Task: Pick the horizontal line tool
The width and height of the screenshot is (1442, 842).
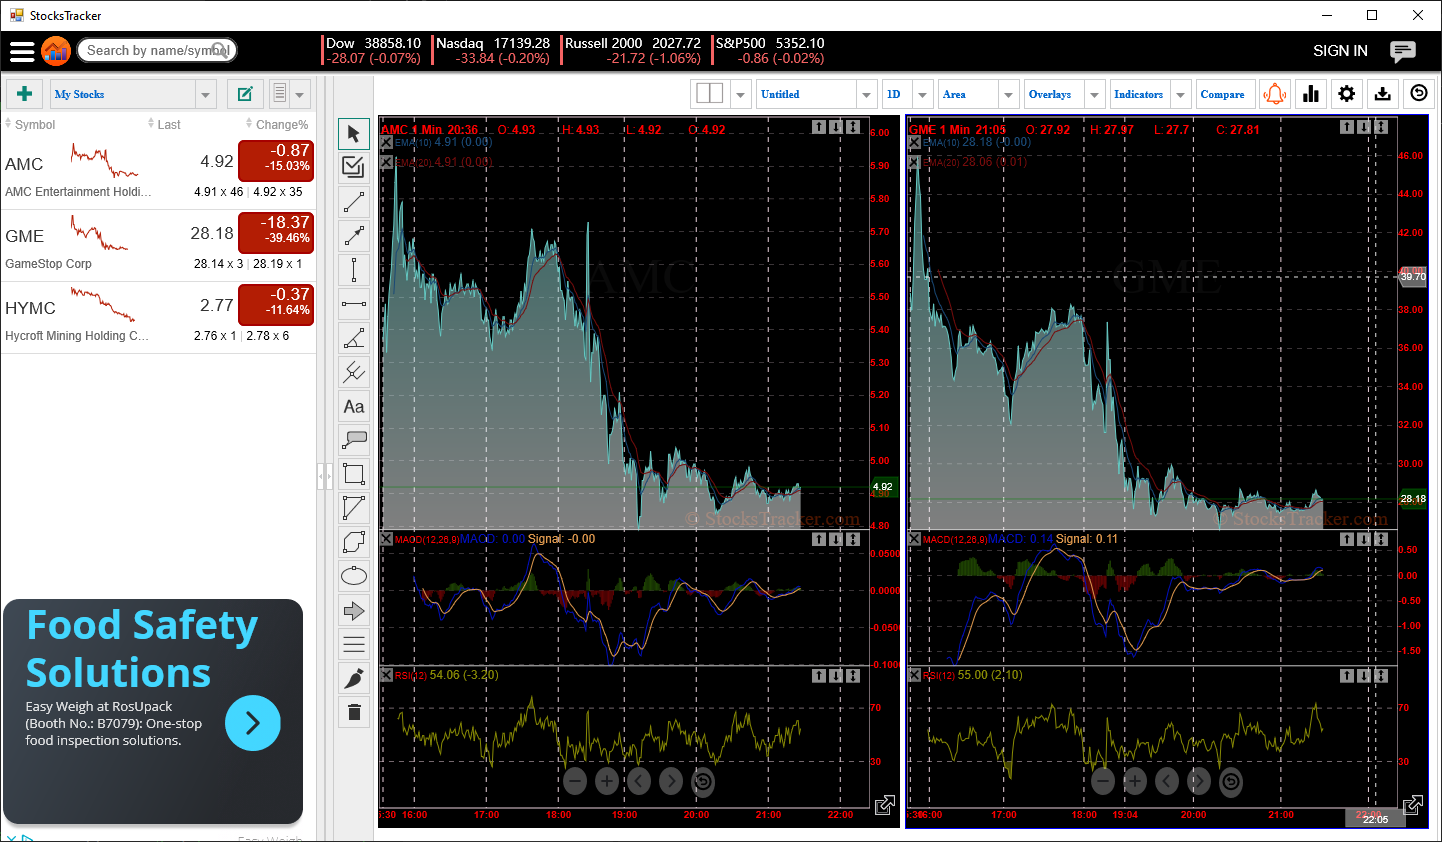Action: 354,304
